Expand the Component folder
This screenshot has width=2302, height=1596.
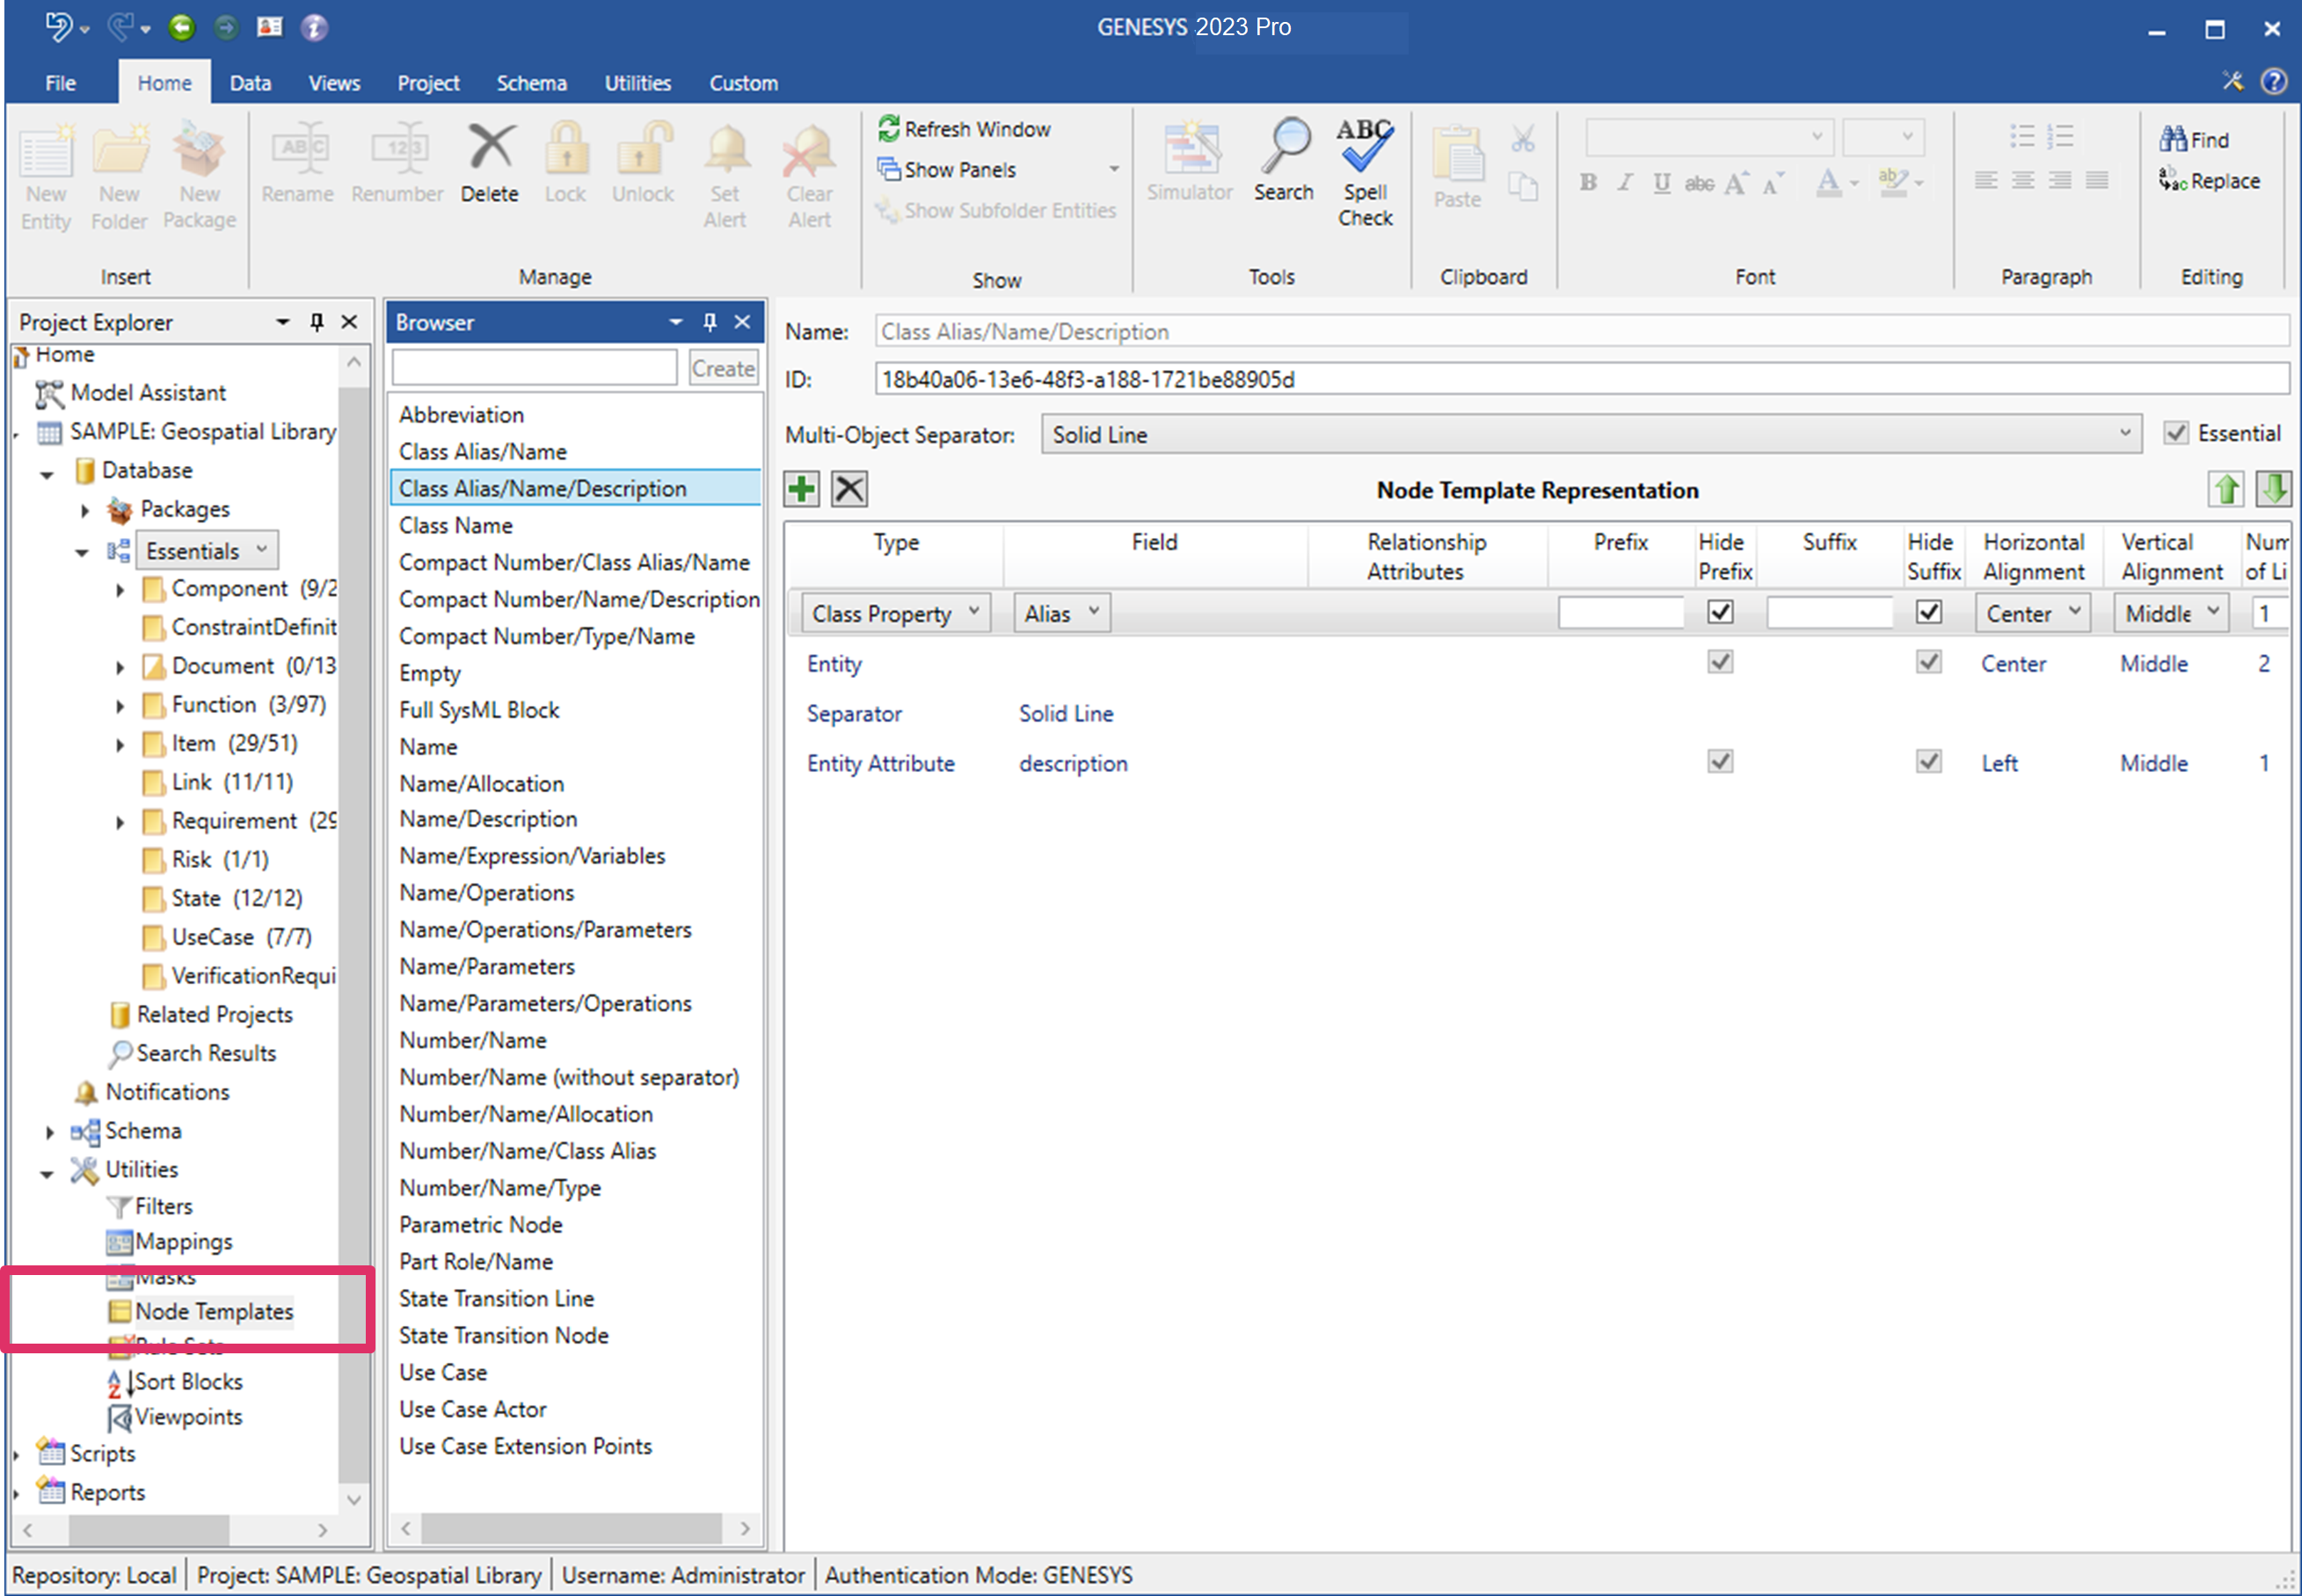click(120, 590)
